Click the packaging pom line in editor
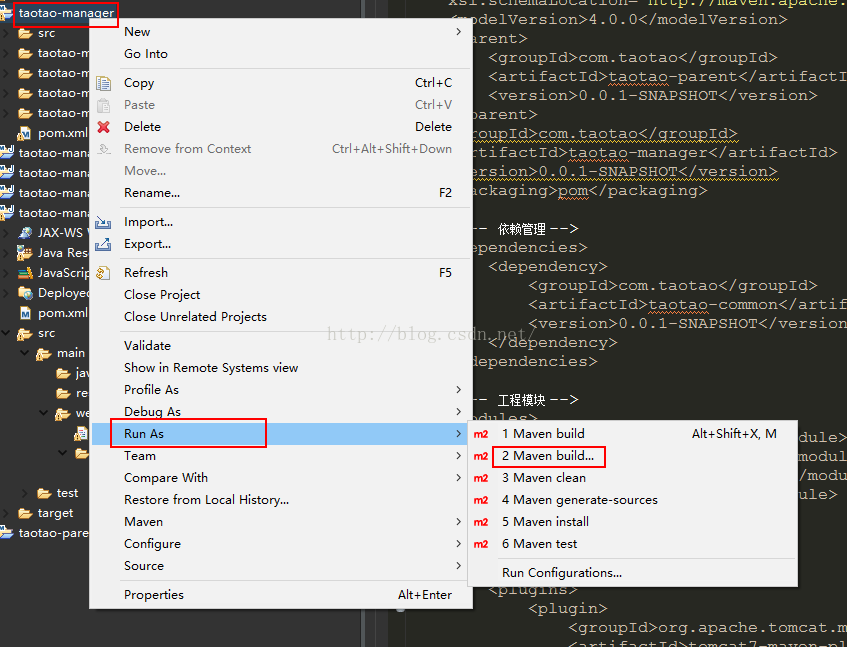 [x=588, y=191]
